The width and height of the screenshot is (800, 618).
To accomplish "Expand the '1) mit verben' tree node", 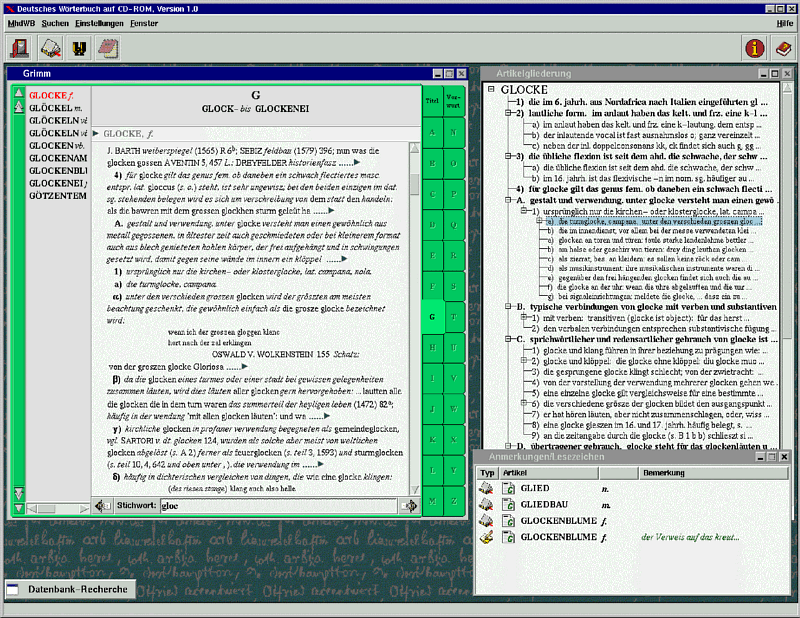I will click(523, 317).
